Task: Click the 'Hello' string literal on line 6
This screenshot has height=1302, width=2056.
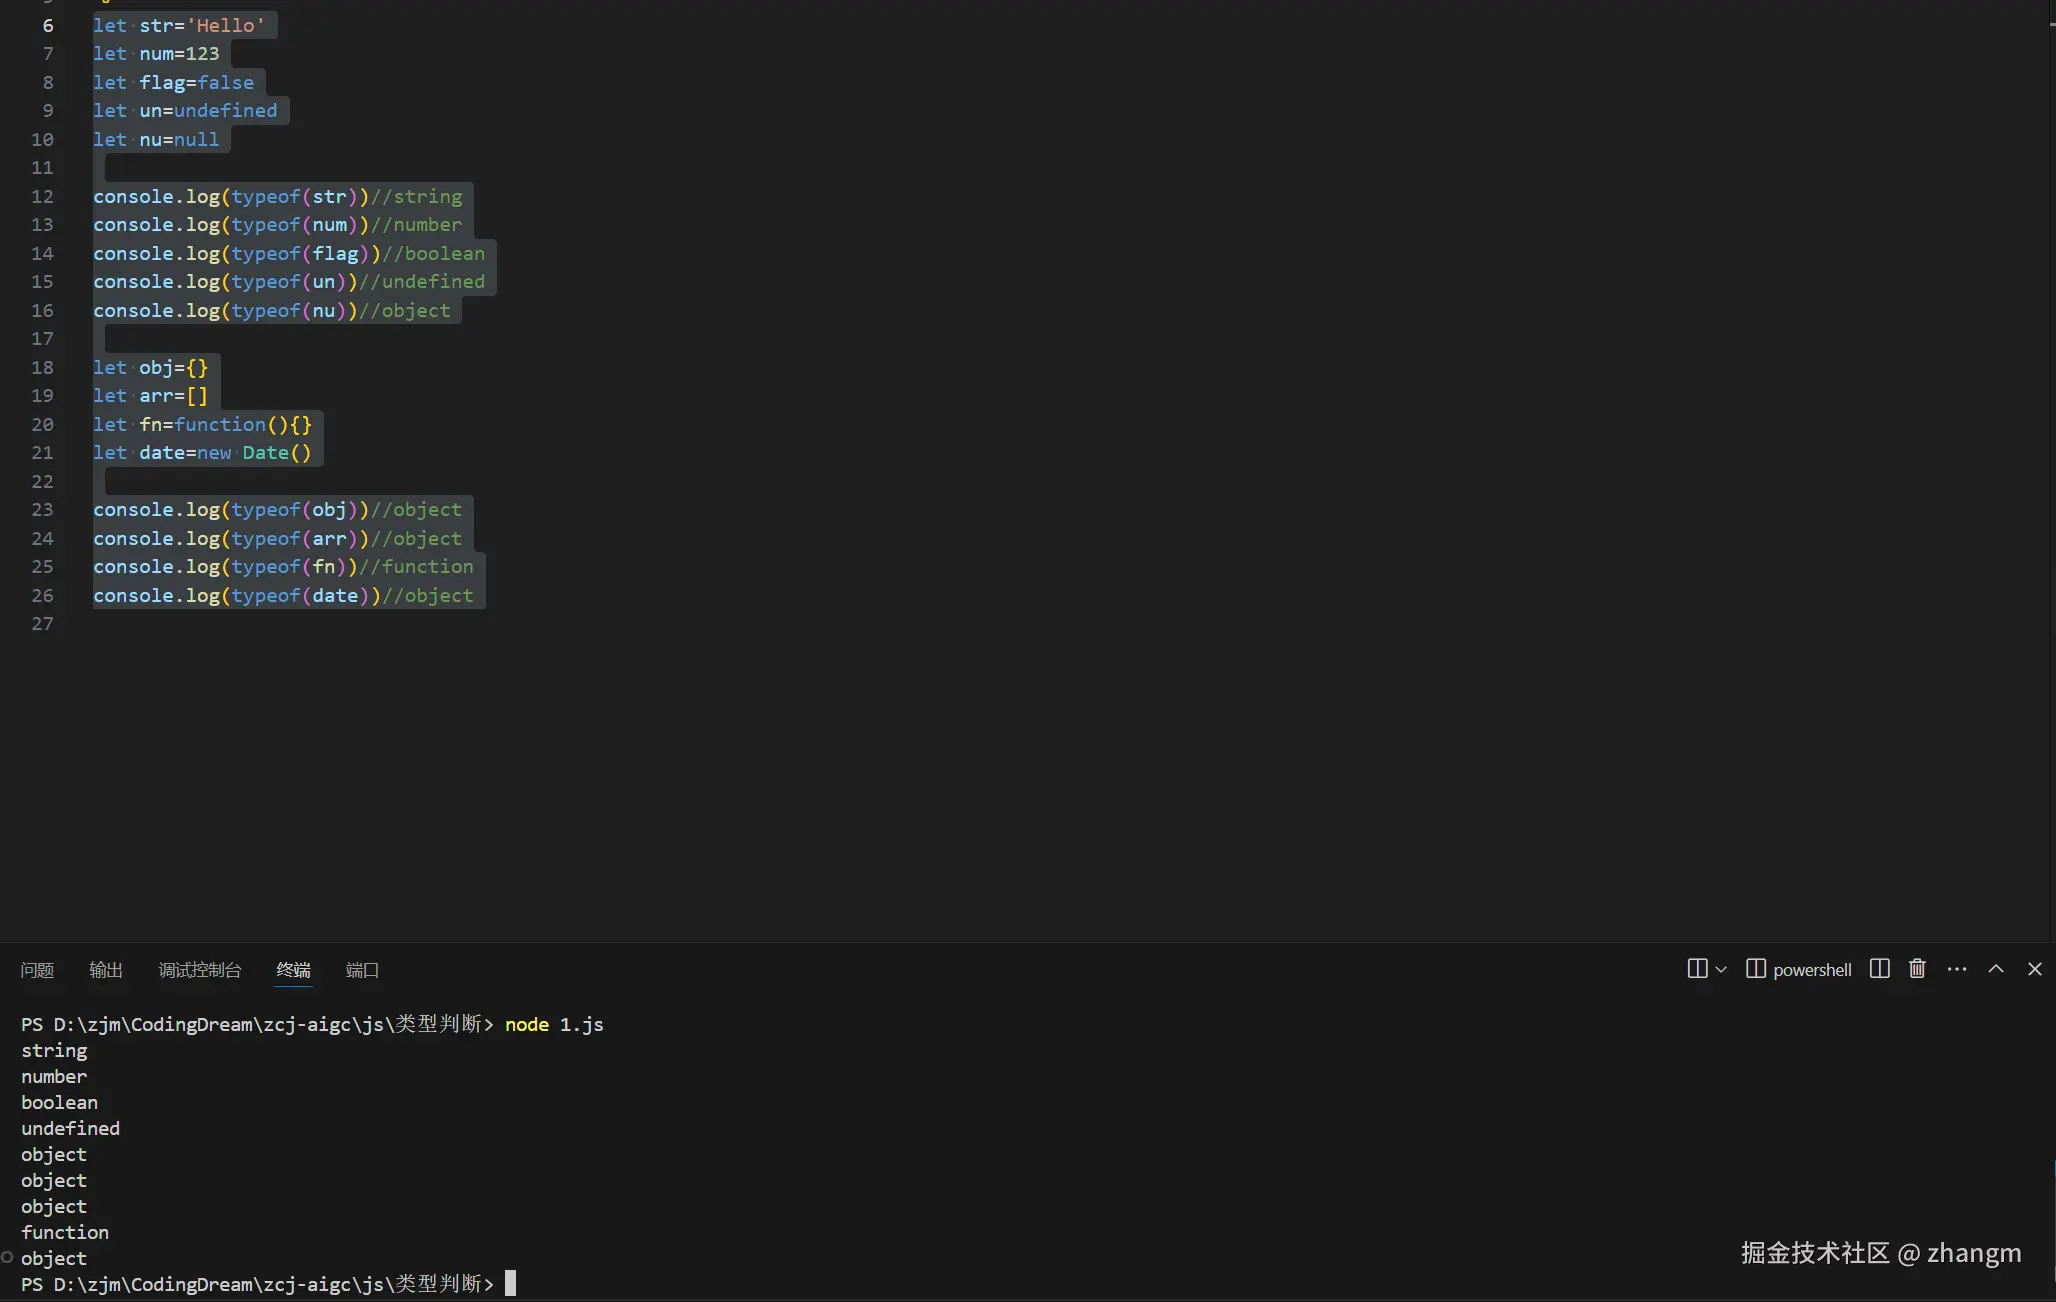Action: tap(226, 26)
